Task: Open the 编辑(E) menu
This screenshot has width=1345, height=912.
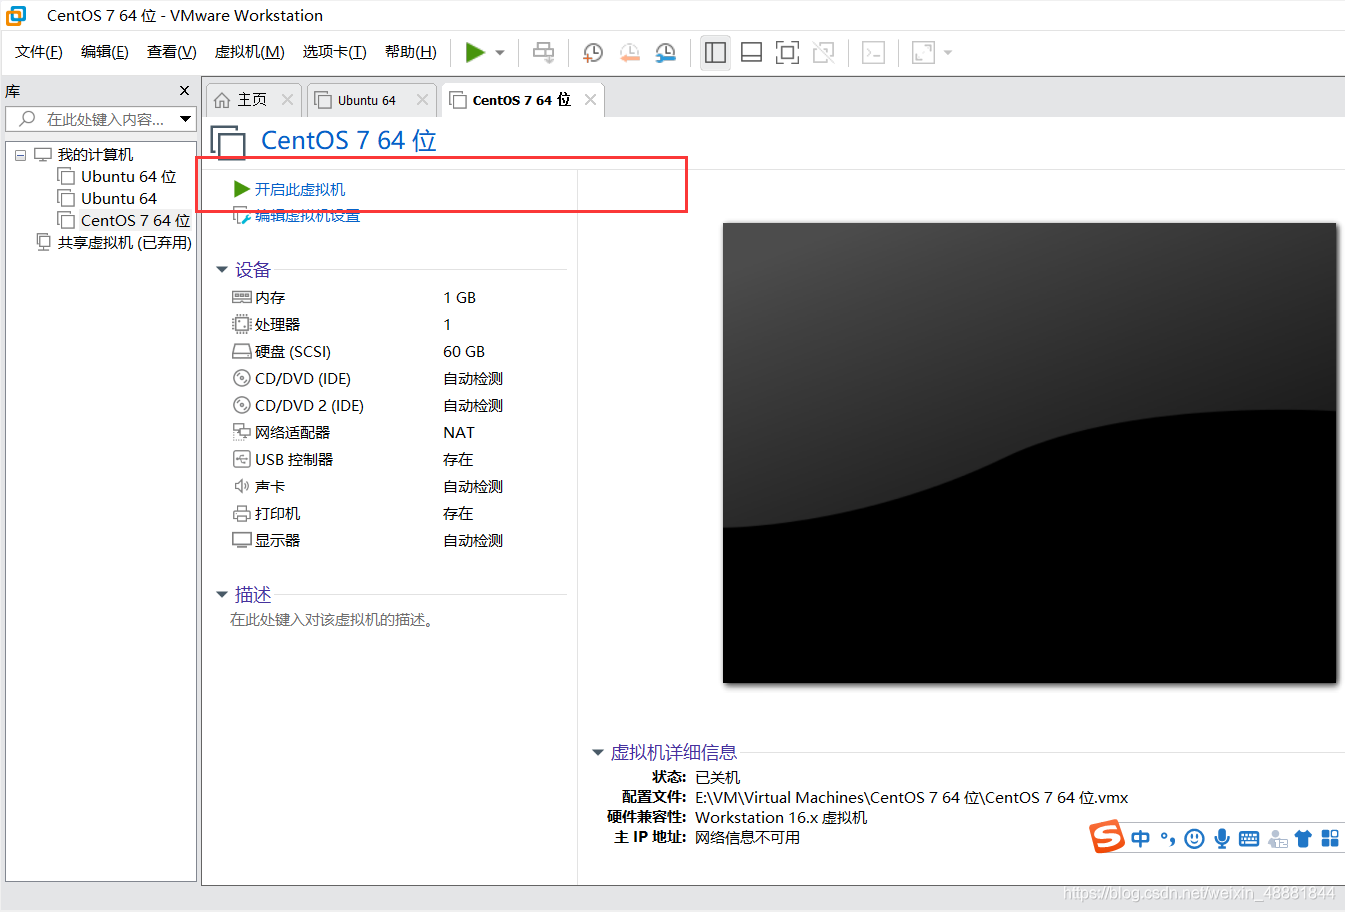Action: point(105,52)
